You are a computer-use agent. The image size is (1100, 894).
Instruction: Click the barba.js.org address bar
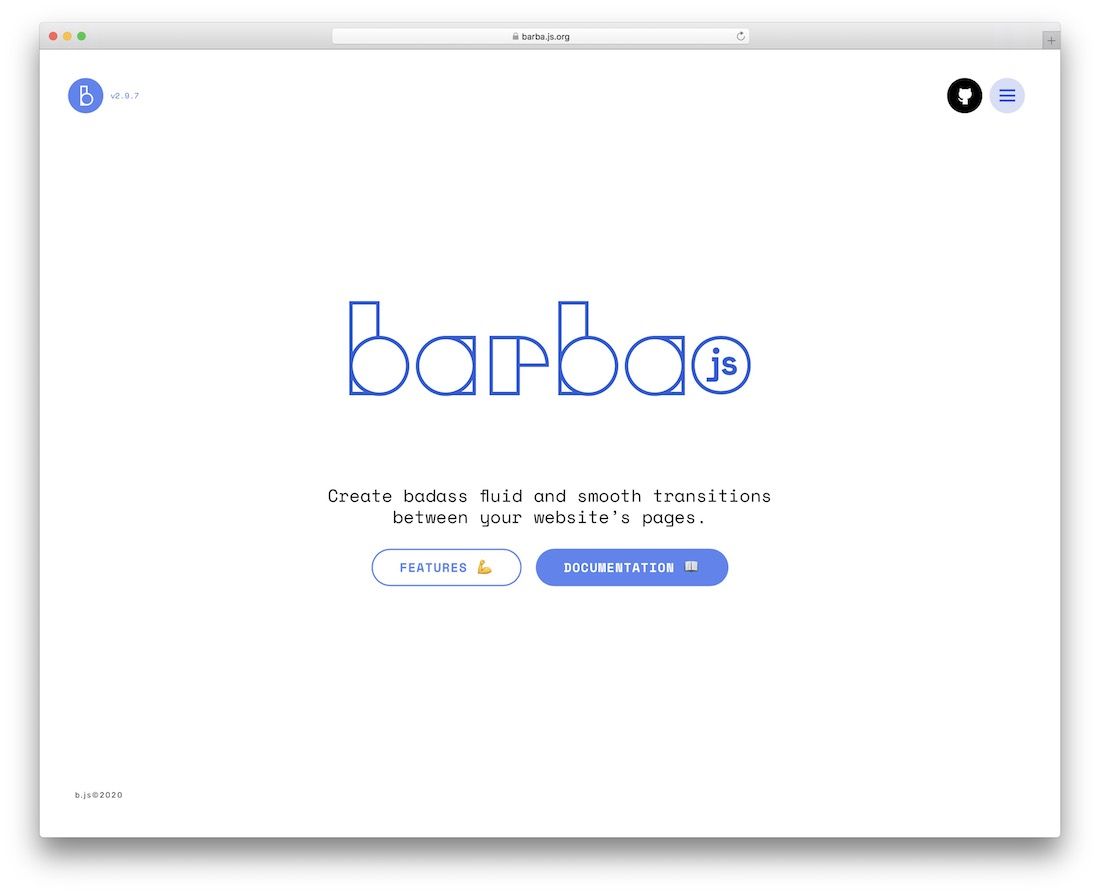coord(540,36)
